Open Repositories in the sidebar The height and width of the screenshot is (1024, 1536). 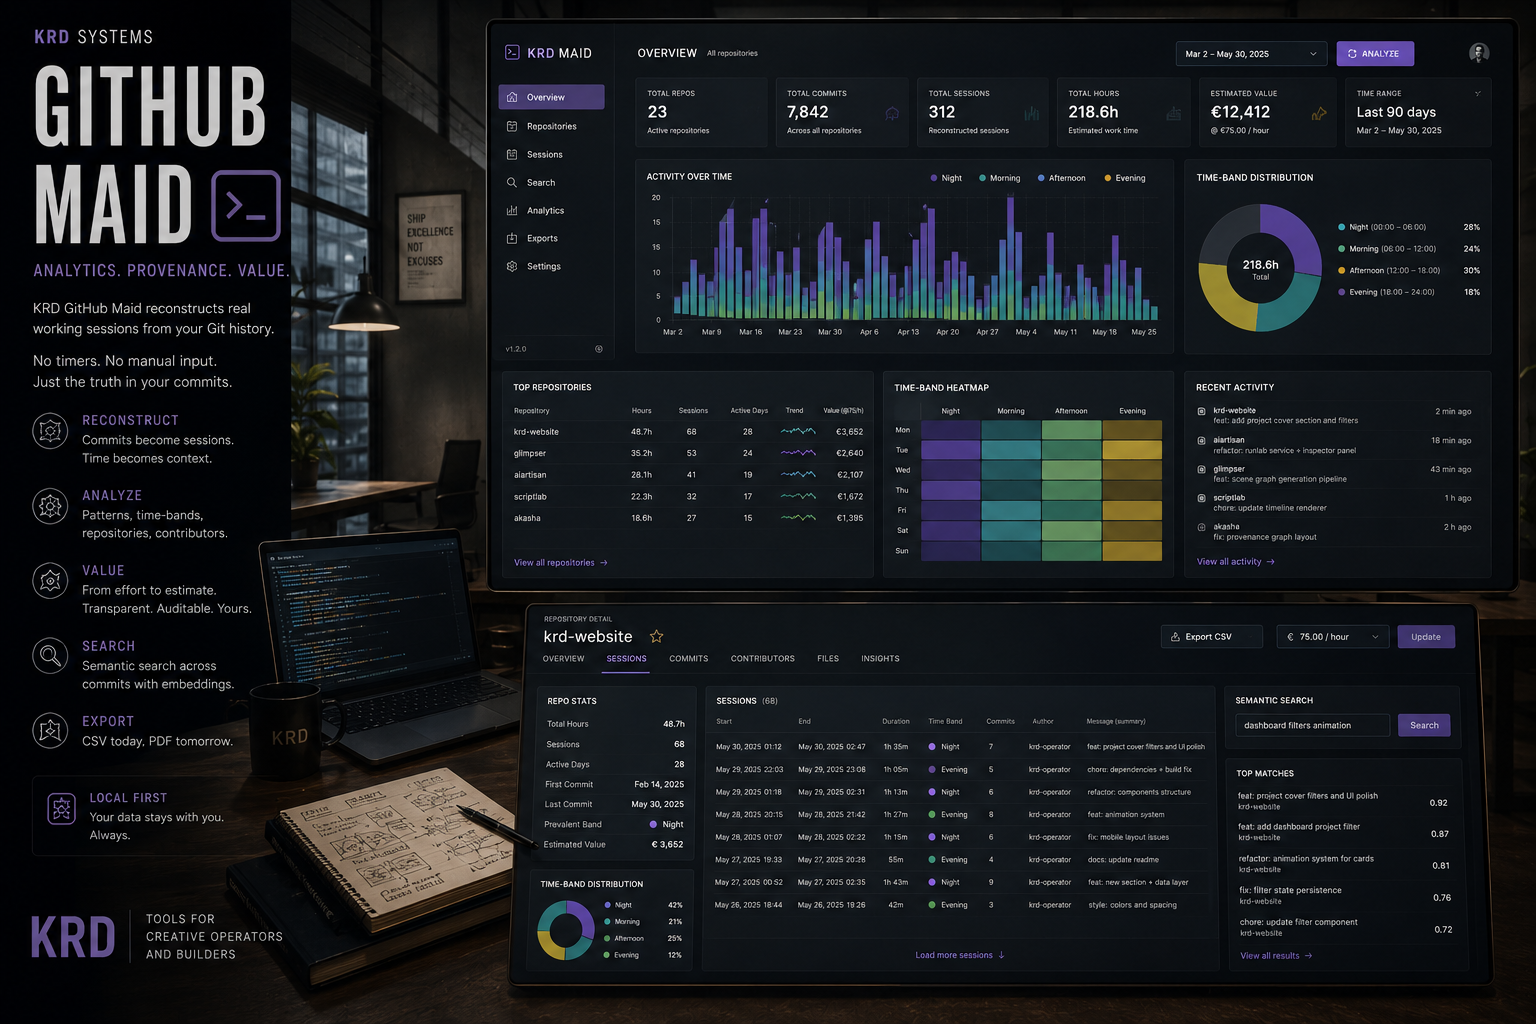click(x=551, y=126)
